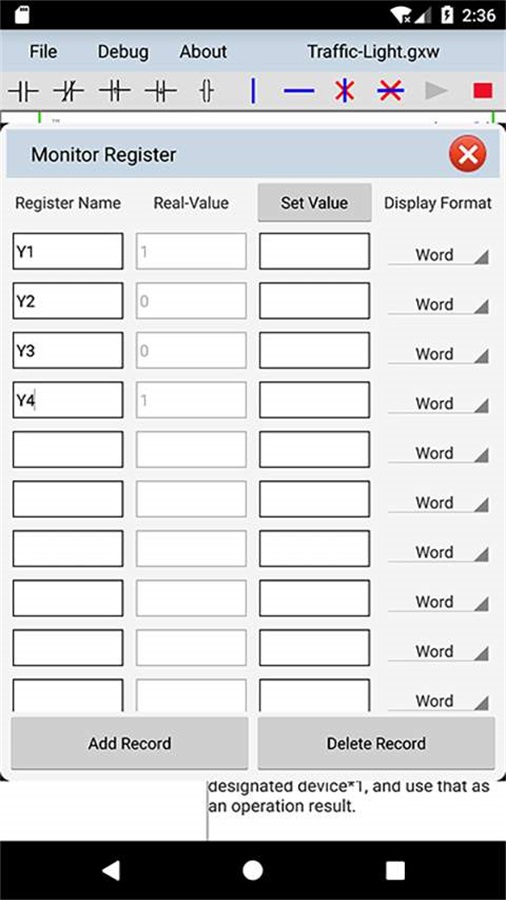Click the Add Record button
The image size is (506, 900).
(130, 743)
